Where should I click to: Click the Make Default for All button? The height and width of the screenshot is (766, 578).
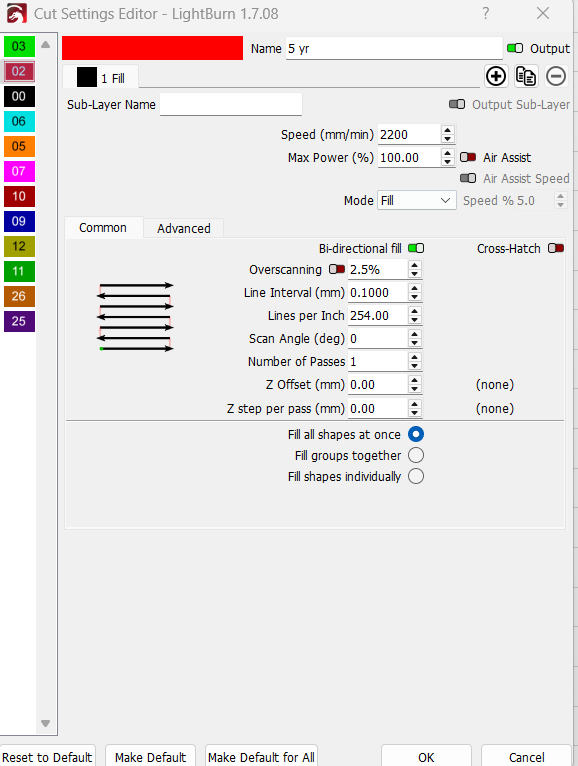[261, 757]
